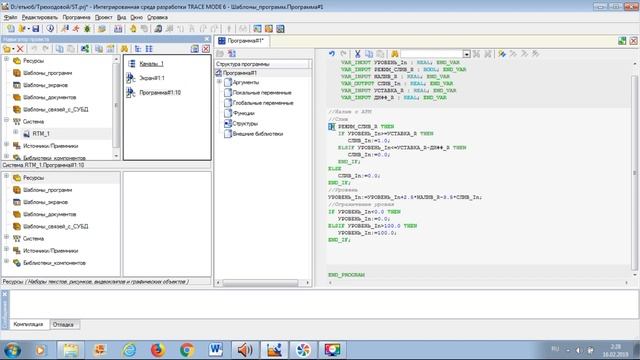Click the undo arrow in code editor toolbar
Screen dimensions: 640x360
(331, 54)
